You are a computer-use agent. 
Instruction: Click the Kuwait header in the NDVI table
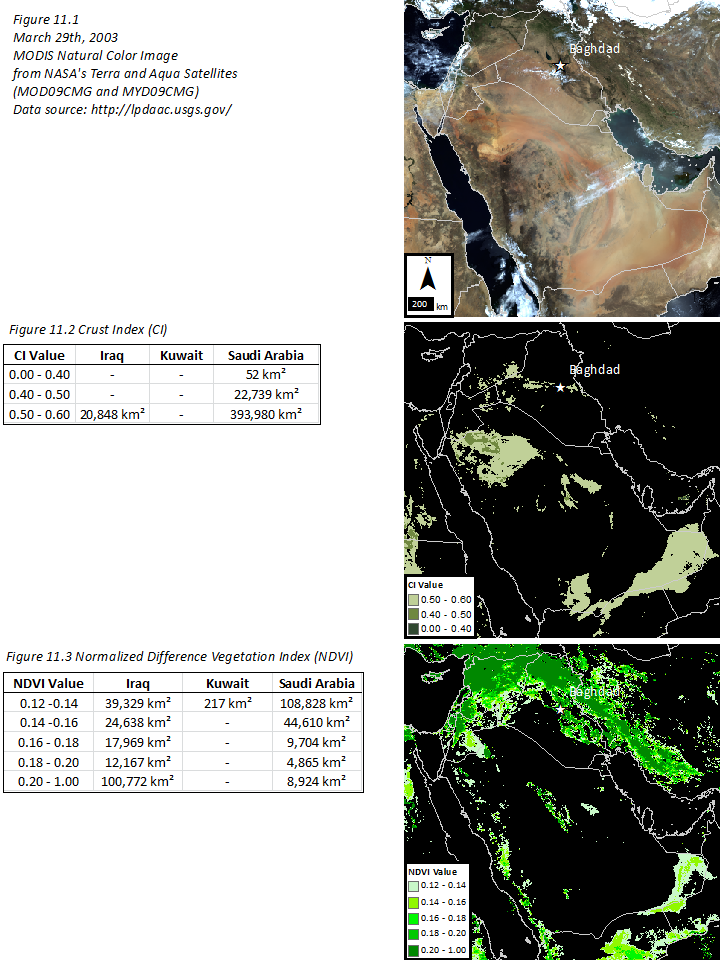click(227, 683)
